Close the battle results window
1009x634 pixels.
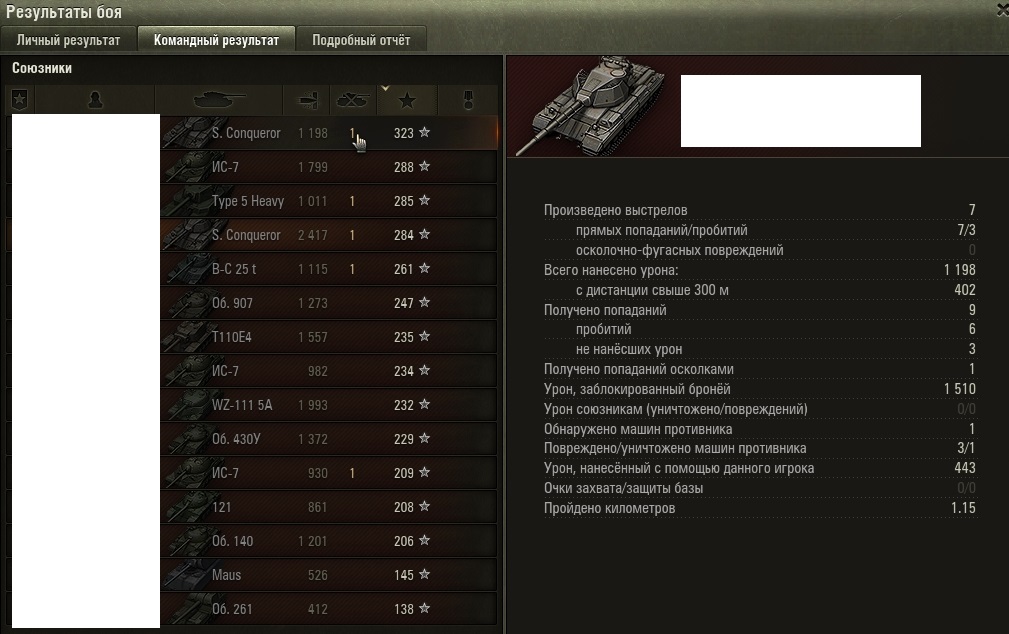click(x=1003, y=10)
